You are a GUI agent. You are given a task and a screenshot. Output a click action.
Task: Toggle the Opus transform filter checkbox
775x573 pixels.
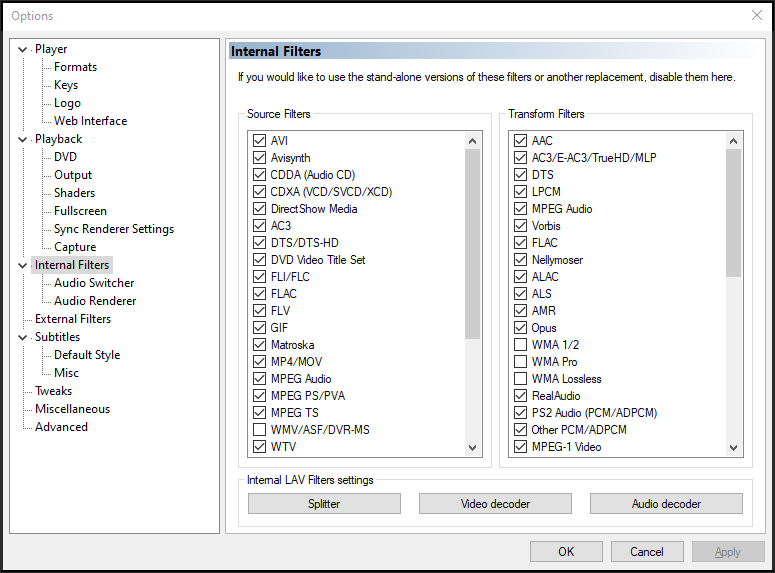pyautogui.click(x=520, y=328)
